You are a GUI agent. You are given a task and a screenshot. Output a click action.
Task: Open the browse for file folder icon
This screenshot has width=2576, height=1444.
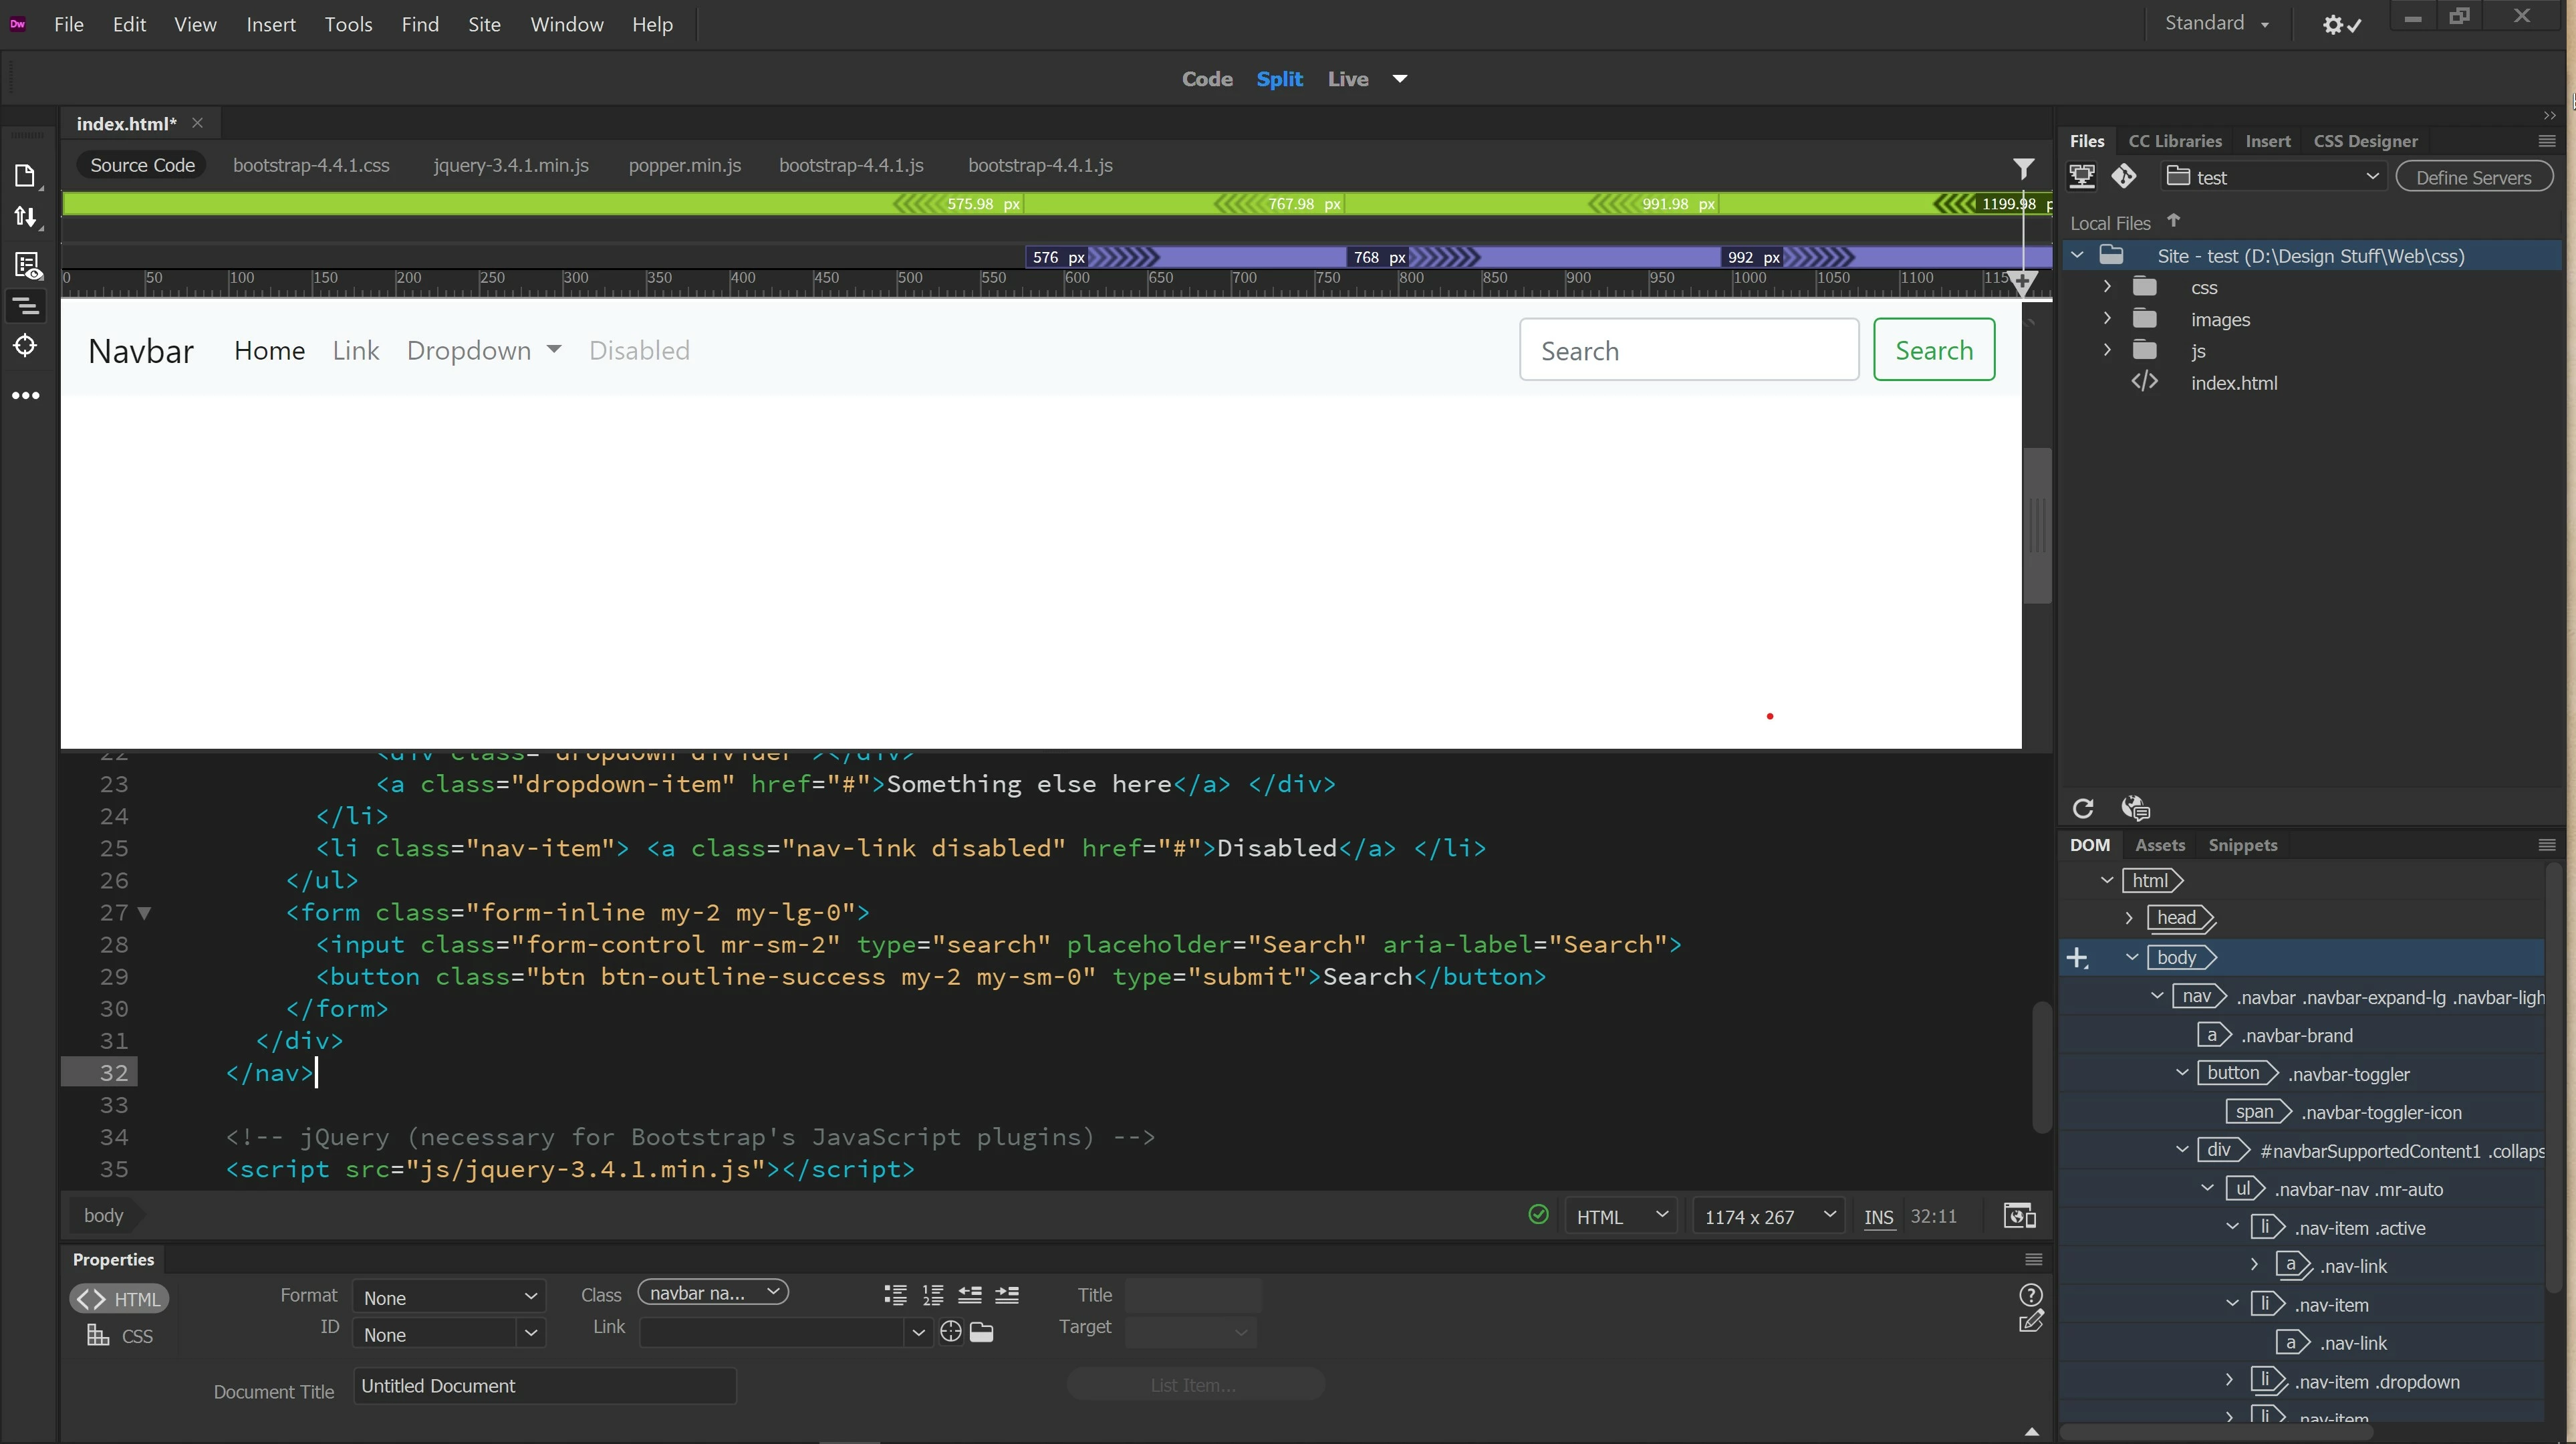pyautogui.click(x=982, y=1332)
